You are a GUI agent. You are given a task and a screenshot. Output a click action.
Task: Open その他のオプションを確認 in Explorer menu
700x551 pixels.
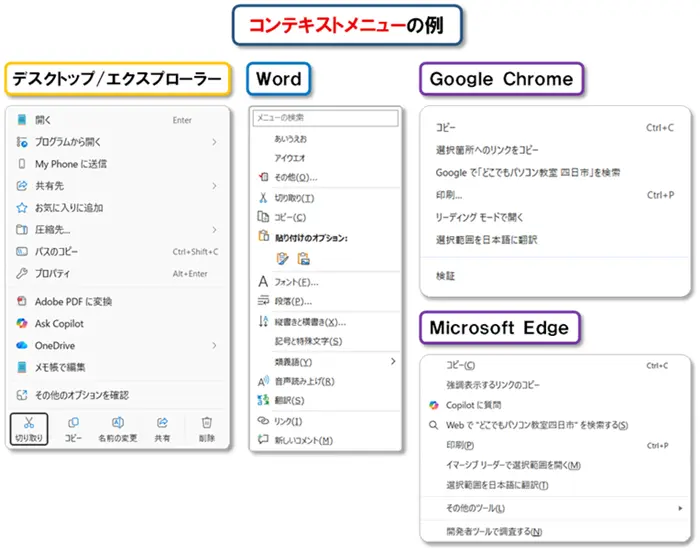[x=82, y=395]
